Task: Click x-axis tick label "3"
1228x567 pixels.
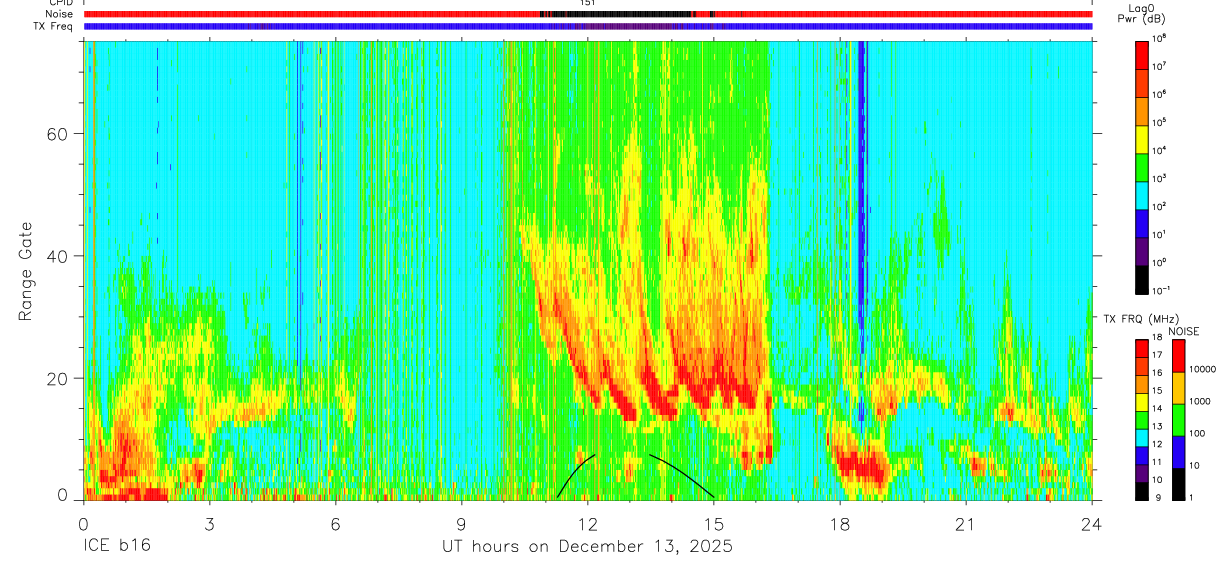Action: coord(209,523)
